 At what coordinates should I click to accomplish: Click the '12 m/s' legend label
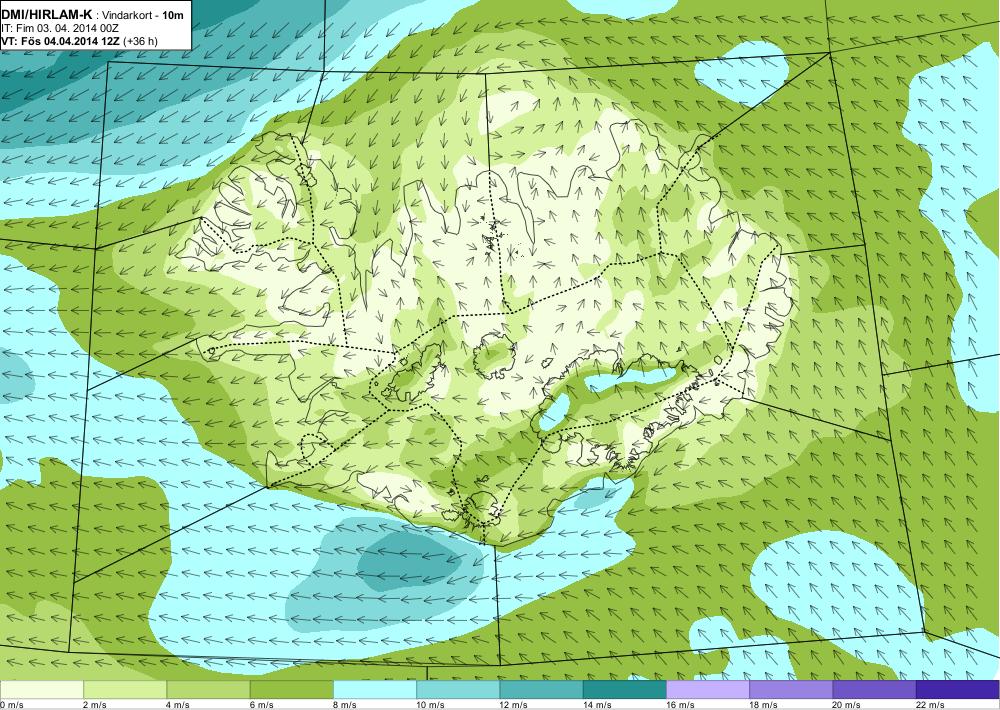513,705
